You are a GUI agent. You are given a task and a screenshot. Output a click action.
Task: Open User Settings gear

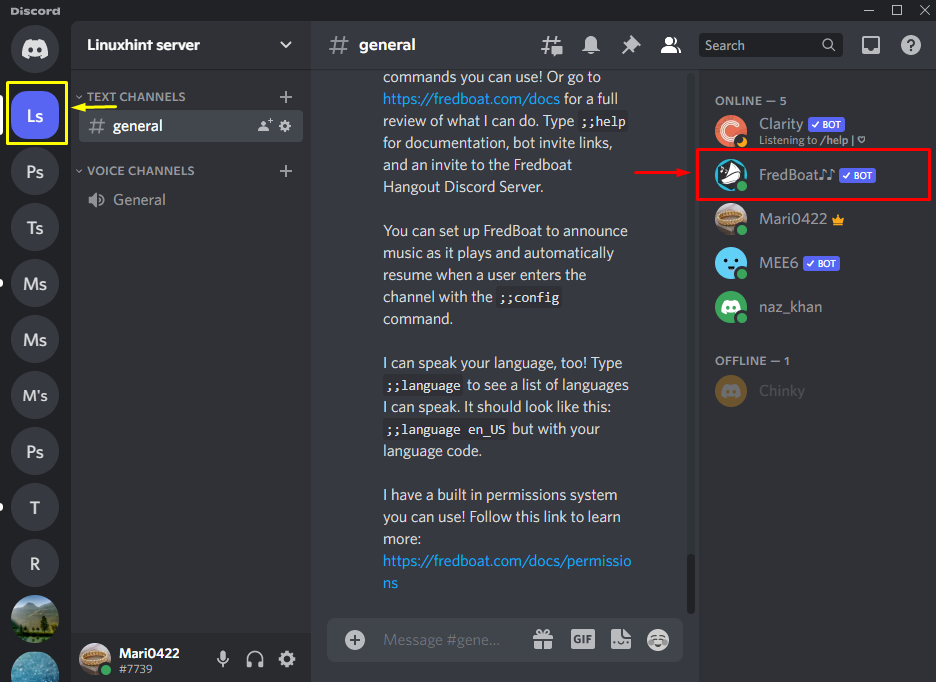coord(287,659)
